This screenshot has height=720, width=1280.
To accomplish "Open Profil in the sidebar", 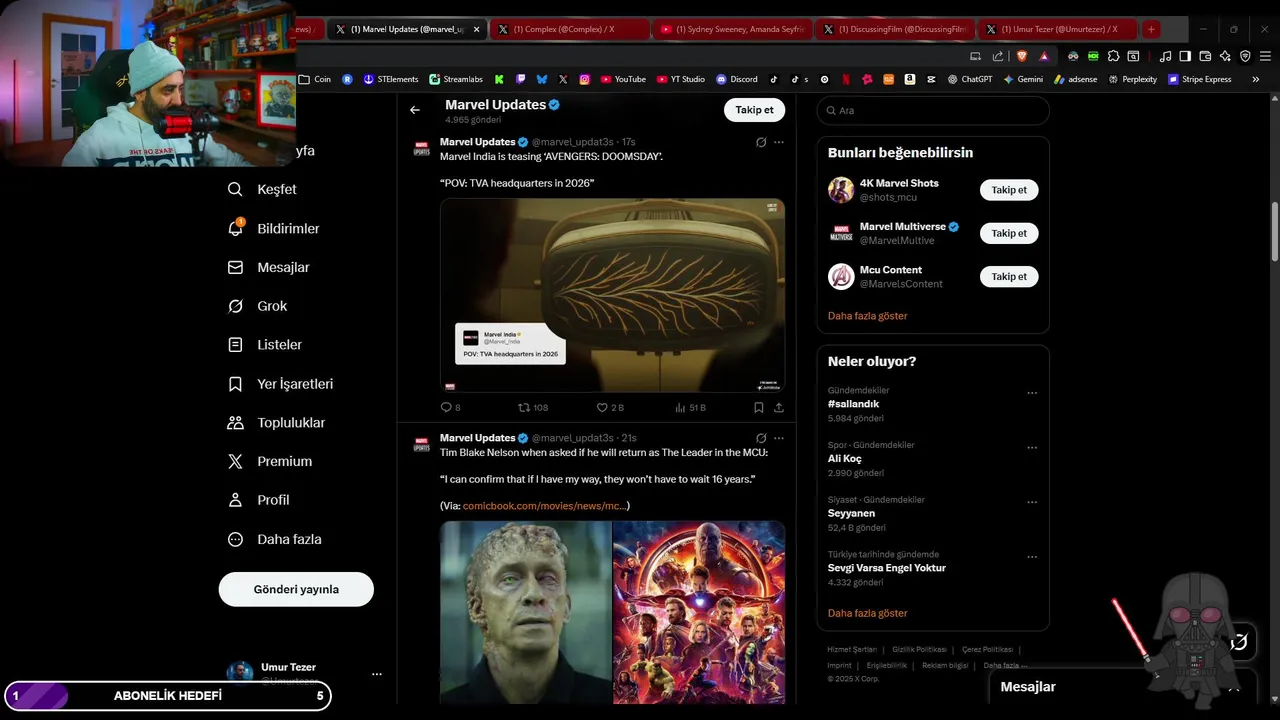I will 259,500.
